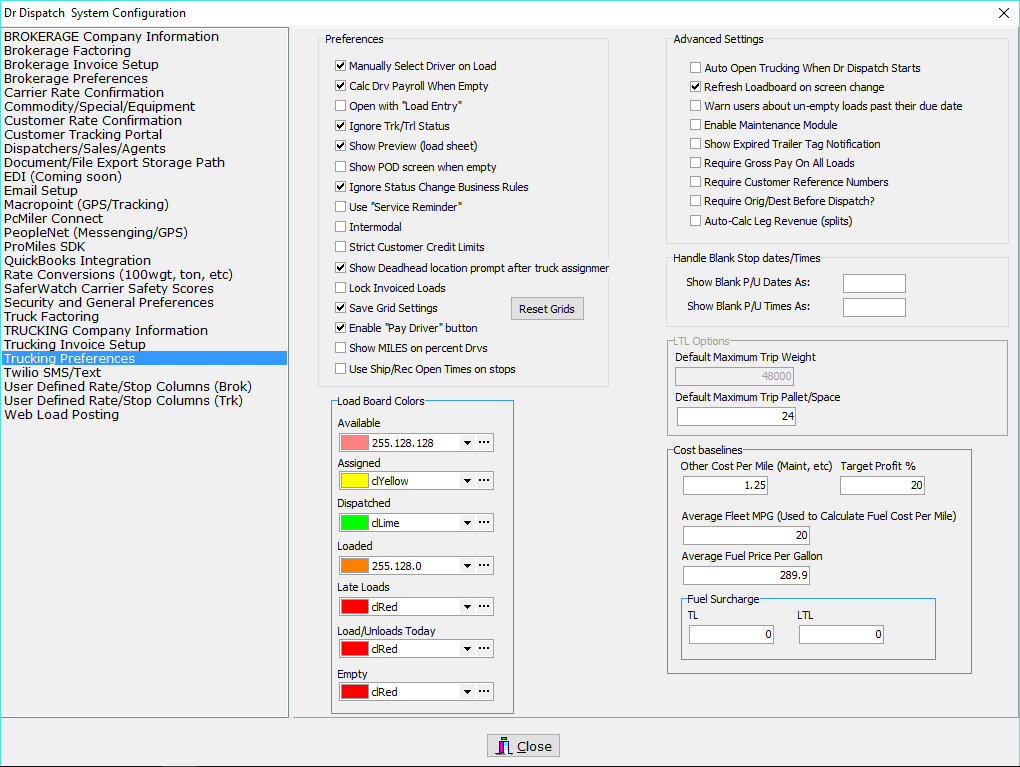The width and height of the screenshot is (1020, 767).
Task: Open color picker dots for Loaded color
Action: (484, 565)
